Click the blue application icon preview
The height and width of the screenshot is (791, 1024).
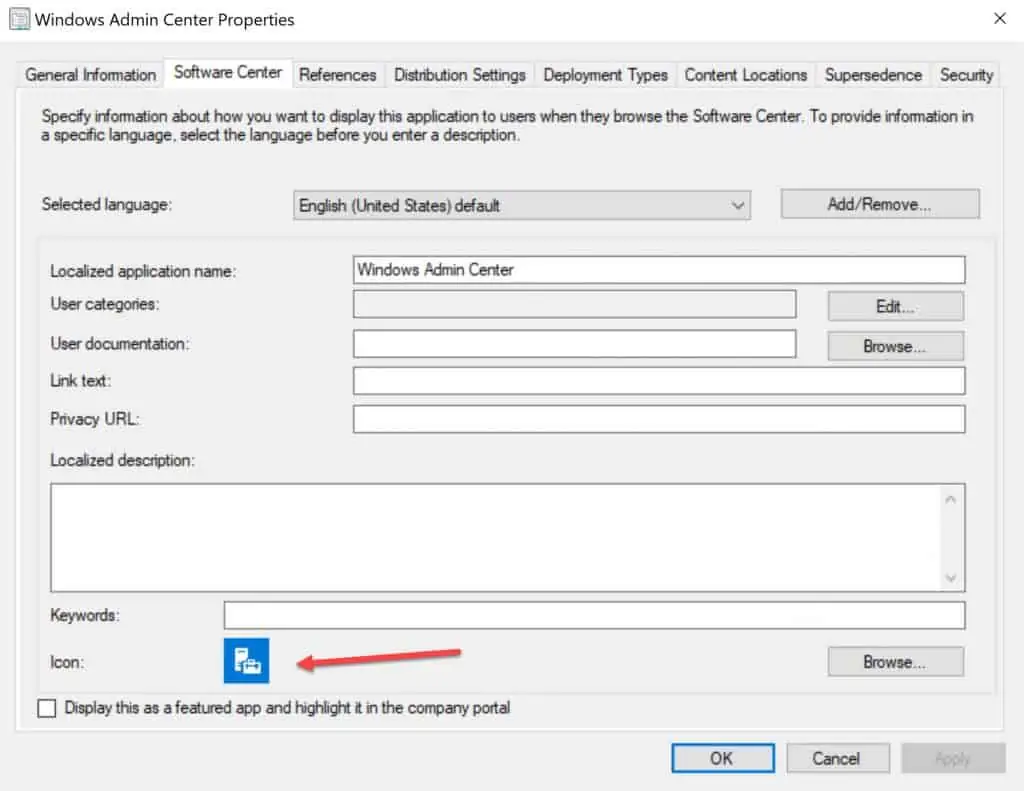coord(246,660)
